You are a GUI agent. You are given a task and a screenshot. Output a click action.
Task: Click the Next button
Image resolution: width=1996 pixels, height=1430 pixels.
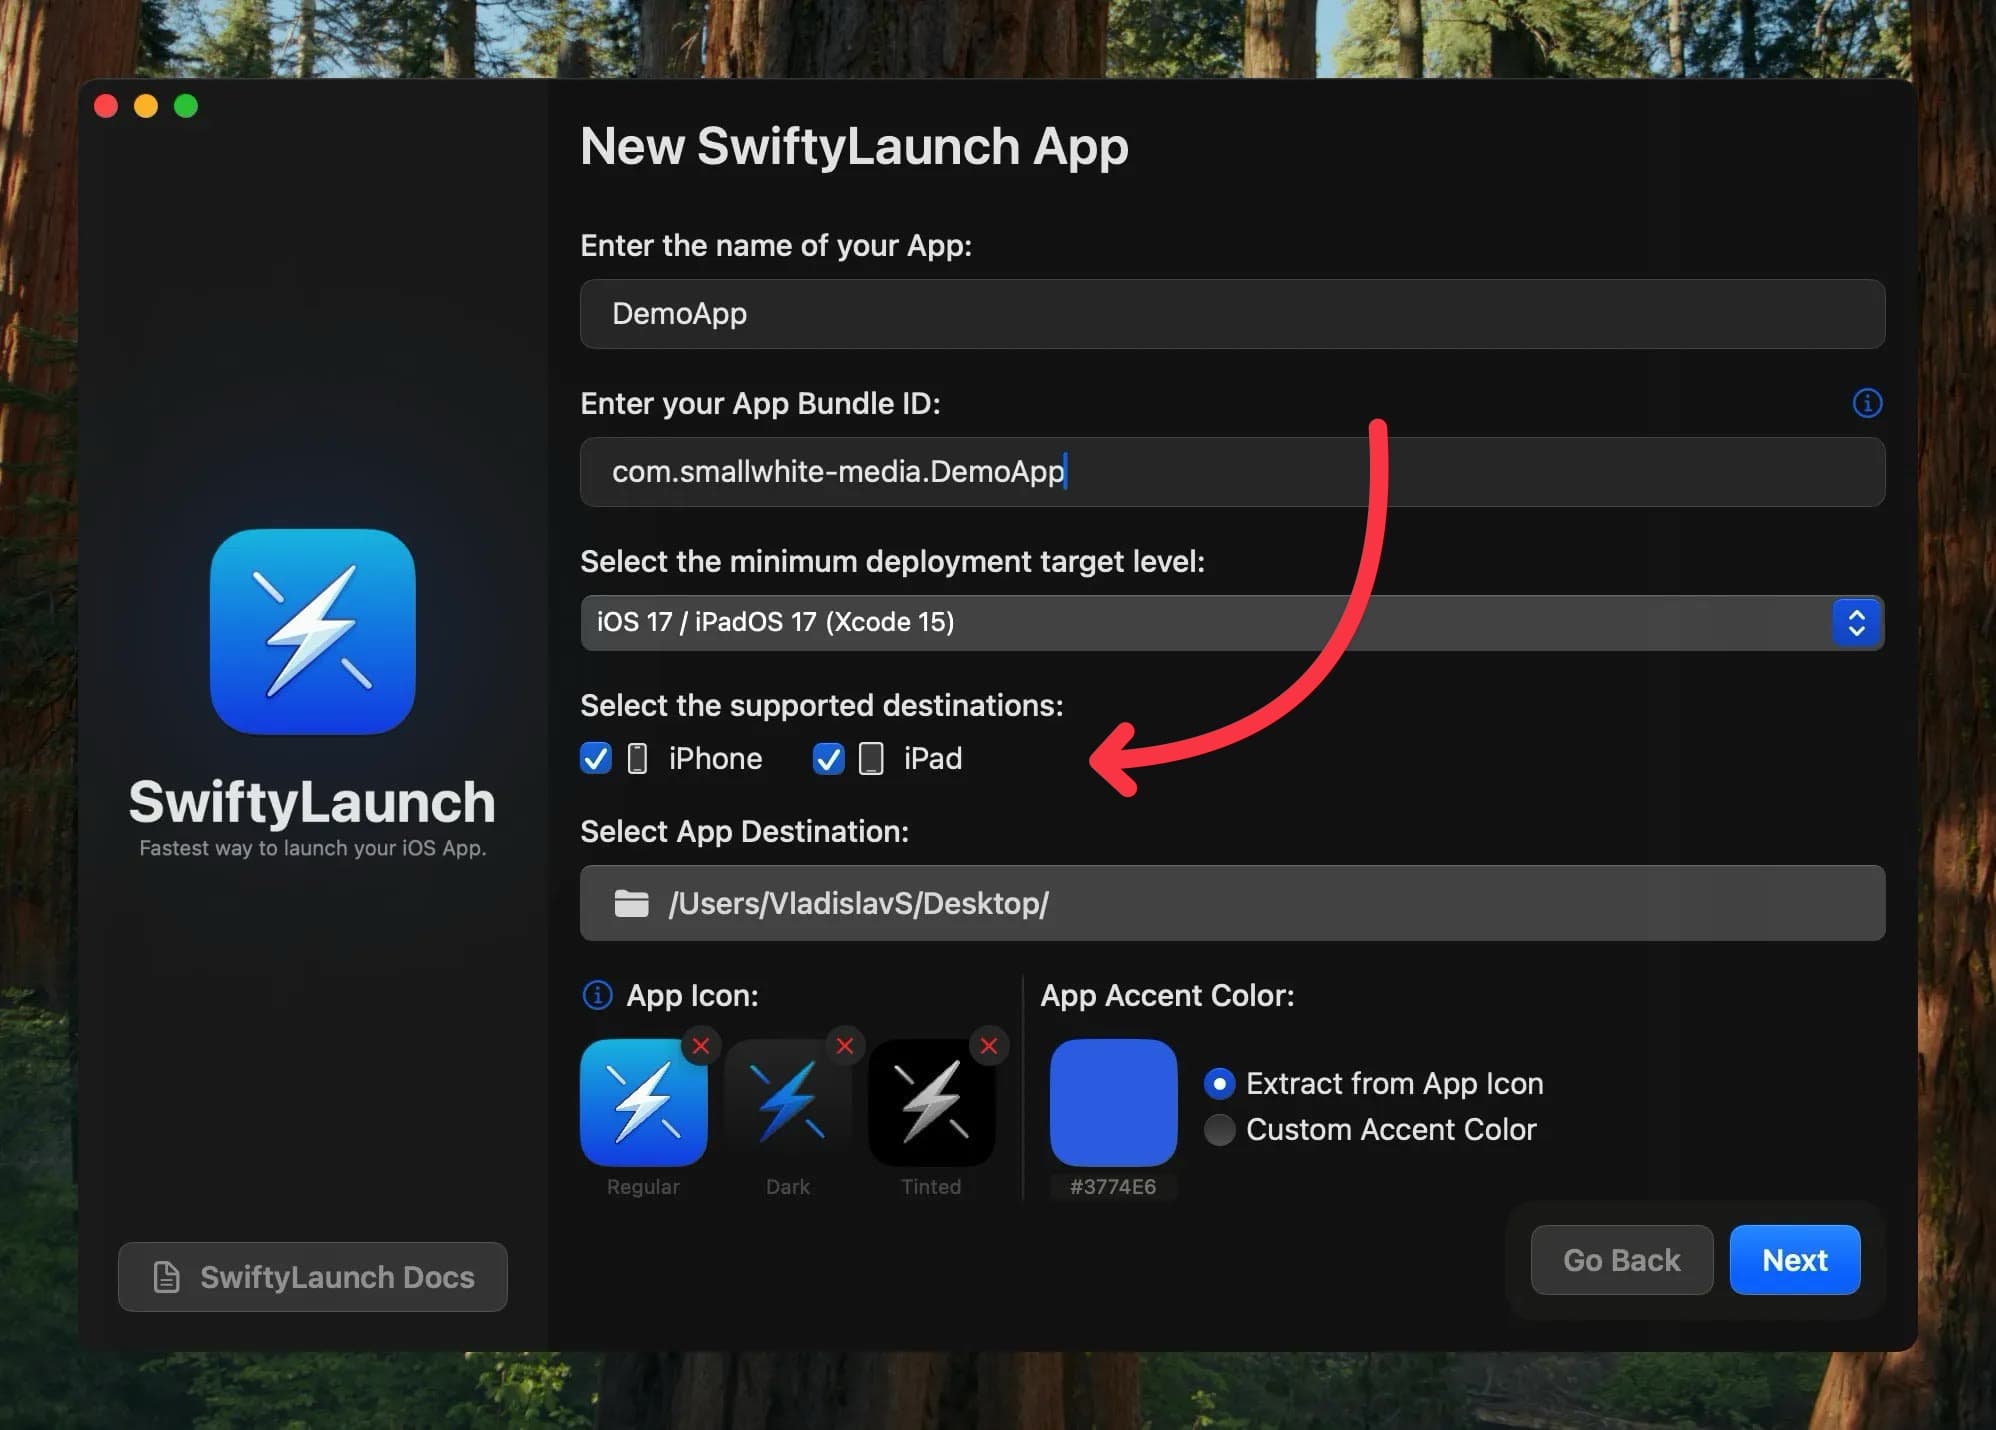1795,1260
